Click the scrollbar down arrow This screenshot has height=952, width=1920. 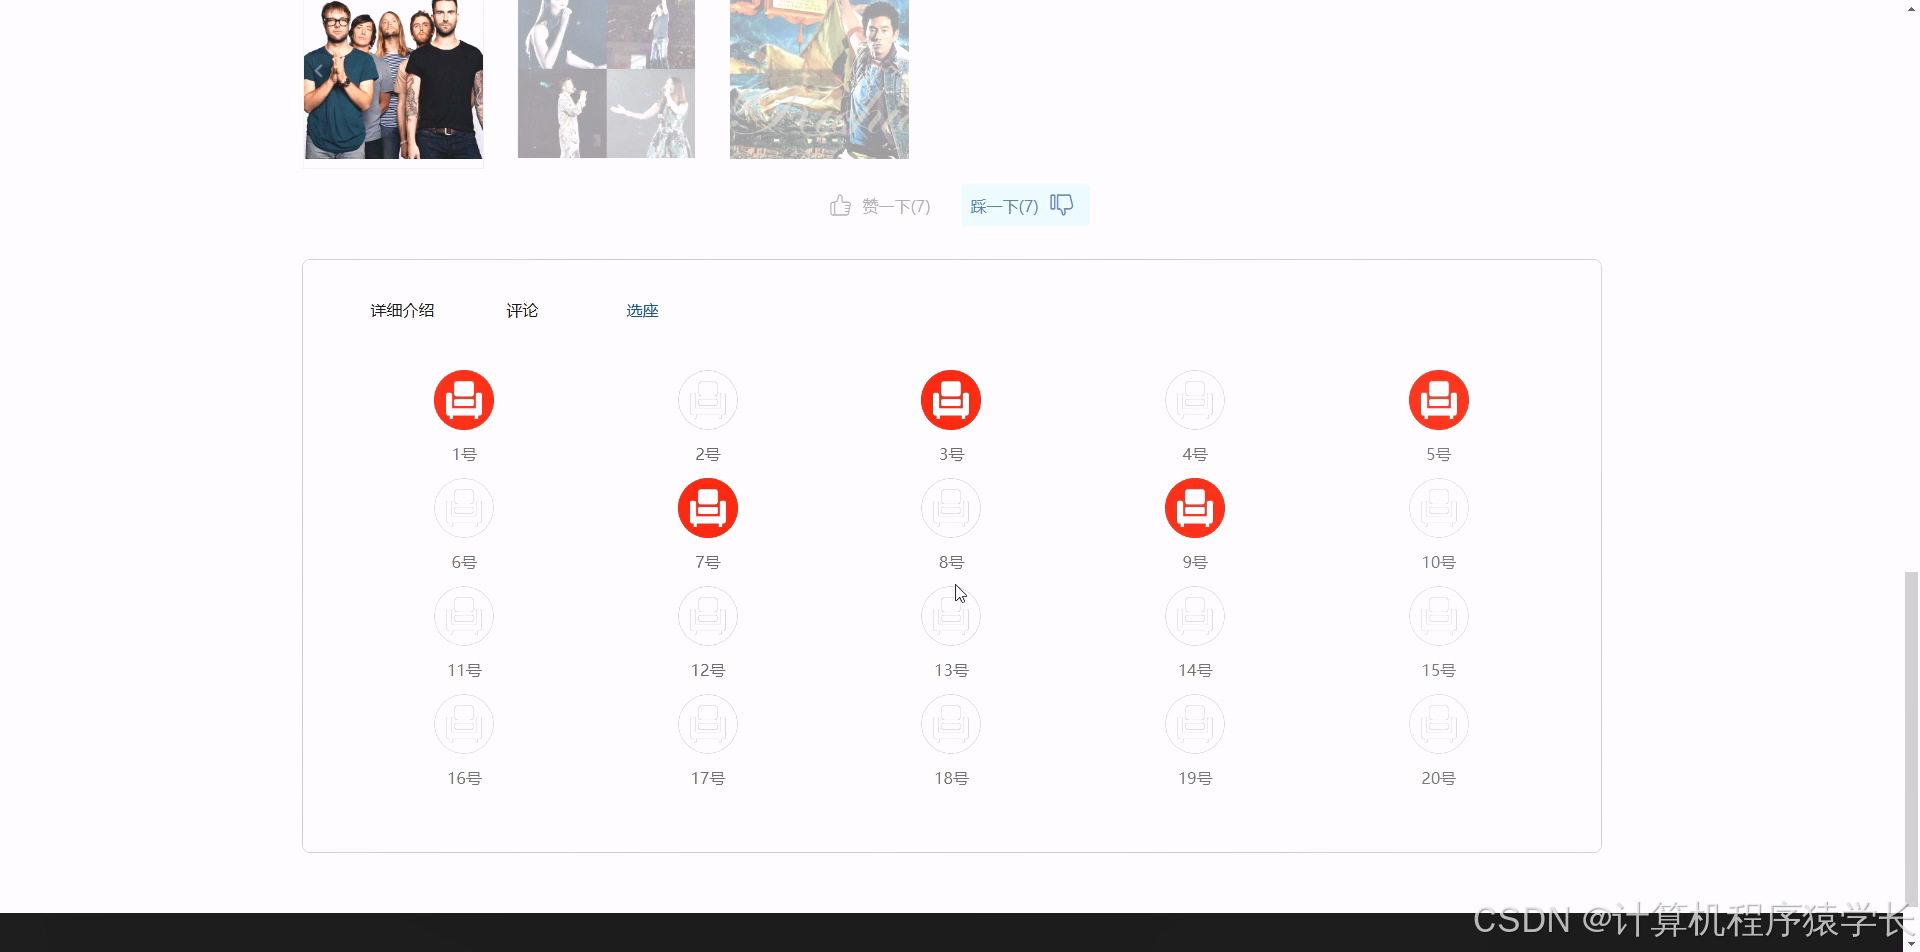pyautogui.click(x=1911, y=944)
